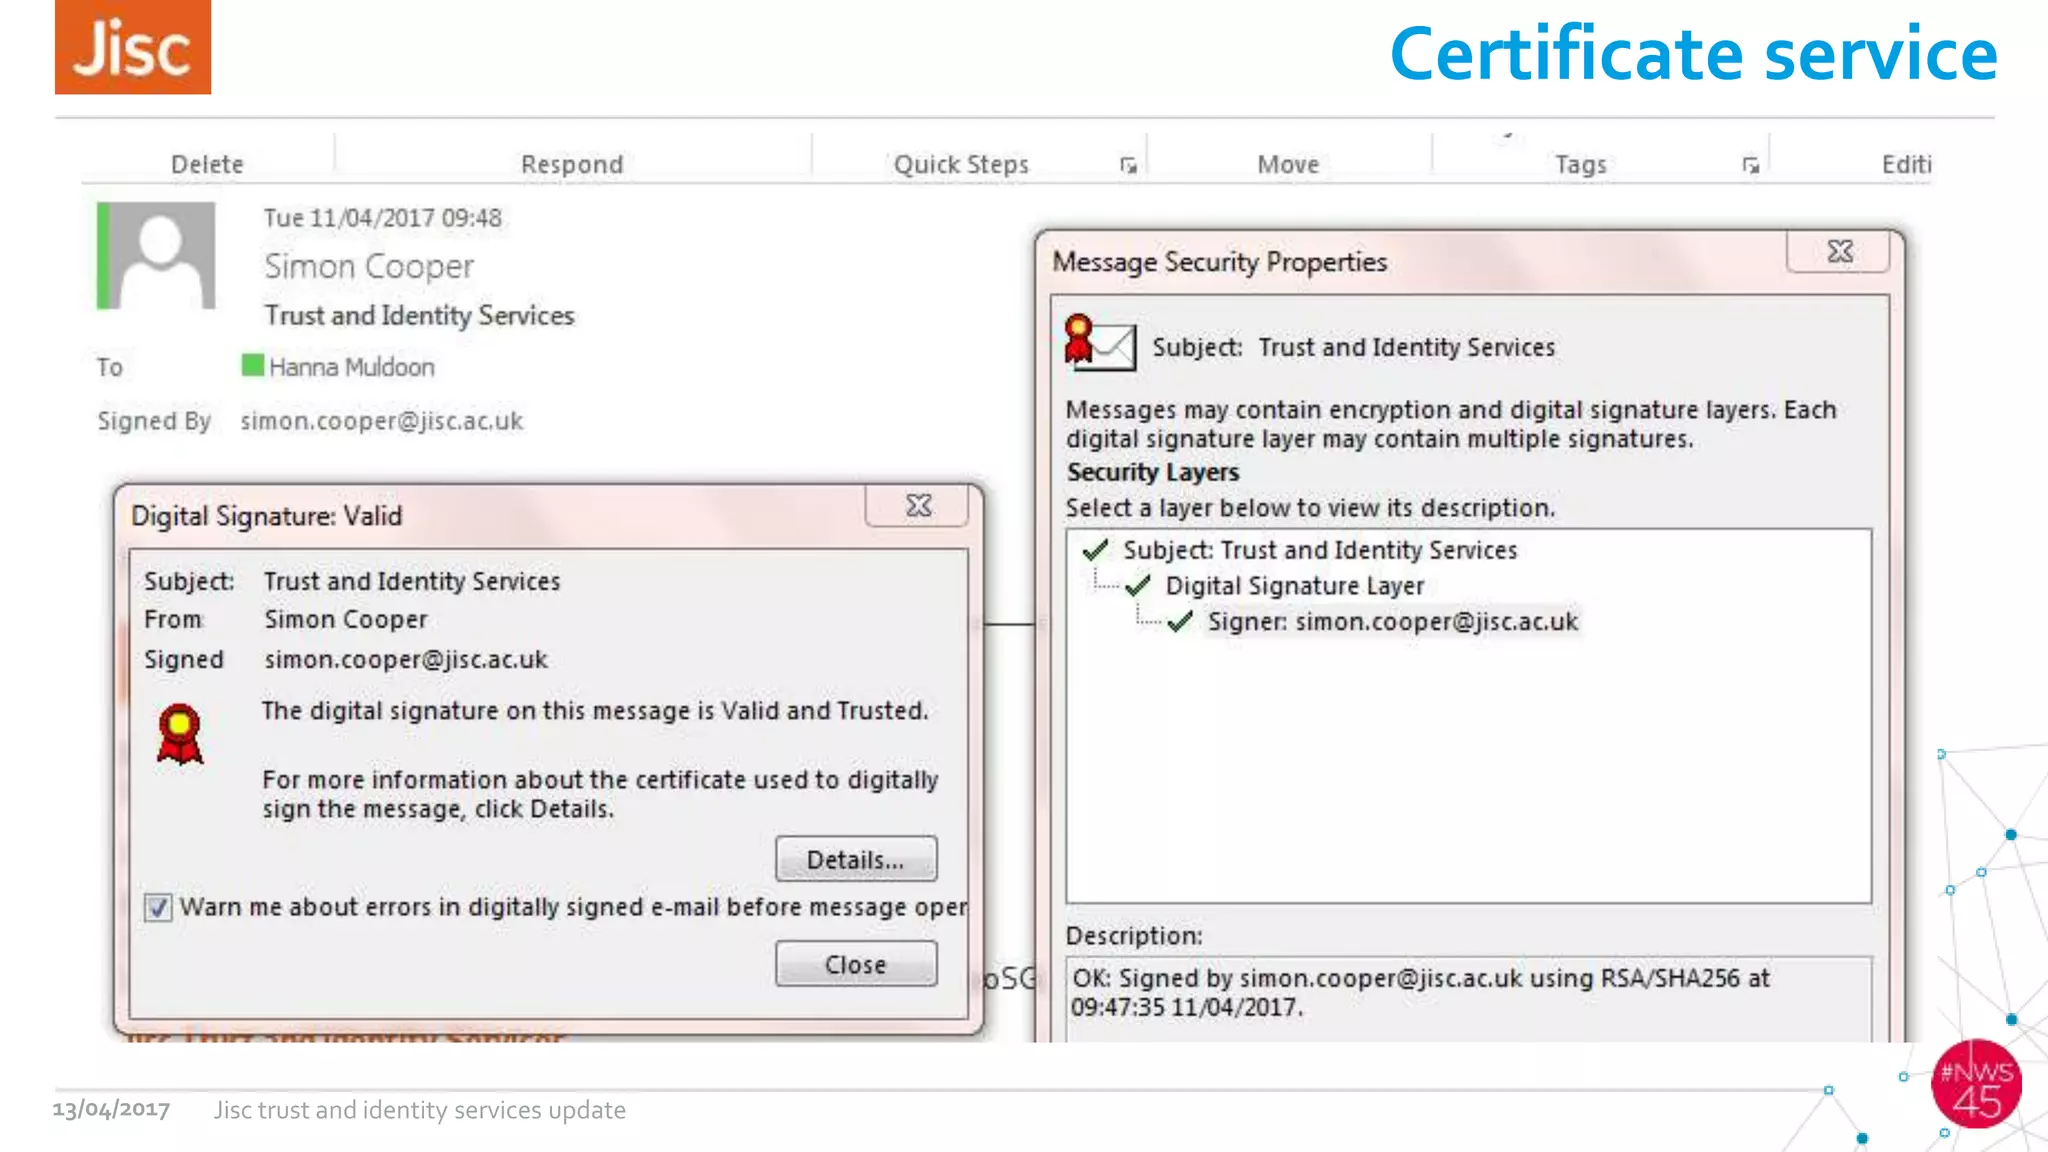Click the #NWS45 badge icon
The image size is (2048, 1152).
pos(1976,1085)
